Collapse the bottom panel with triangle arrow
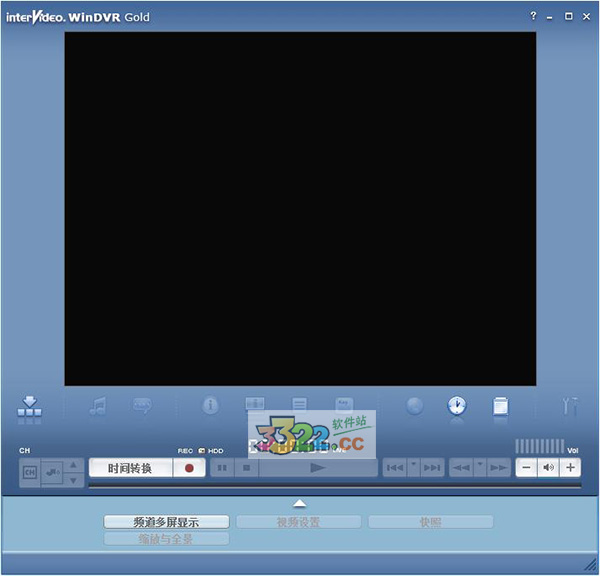This screenshot has height=576, width=600. [300, 503]
